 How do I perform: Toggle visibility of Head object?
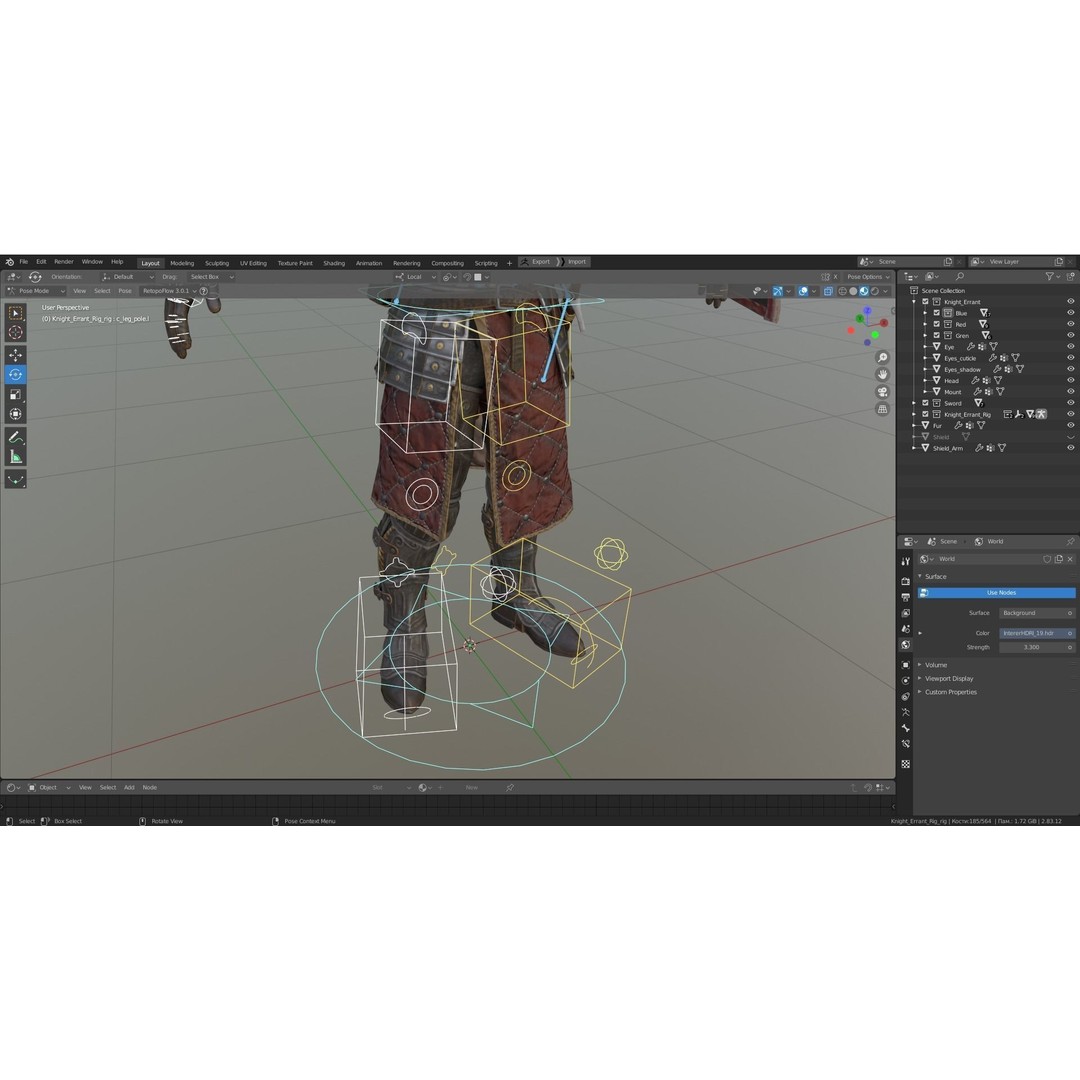point(1070,380)
